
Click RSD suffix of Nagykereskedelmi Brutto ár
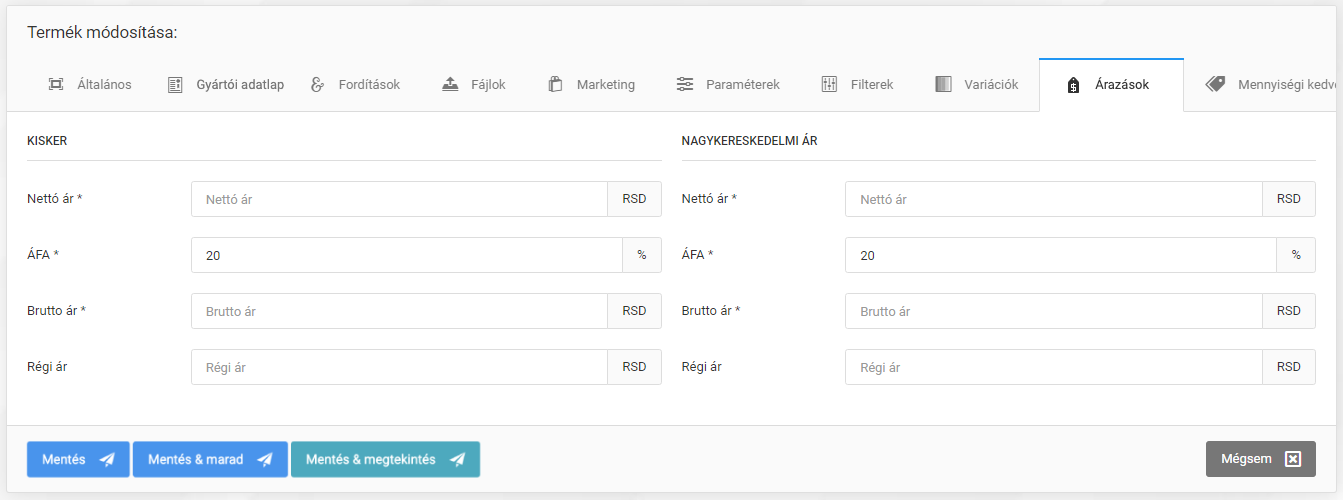click(x=1288, y=311)
